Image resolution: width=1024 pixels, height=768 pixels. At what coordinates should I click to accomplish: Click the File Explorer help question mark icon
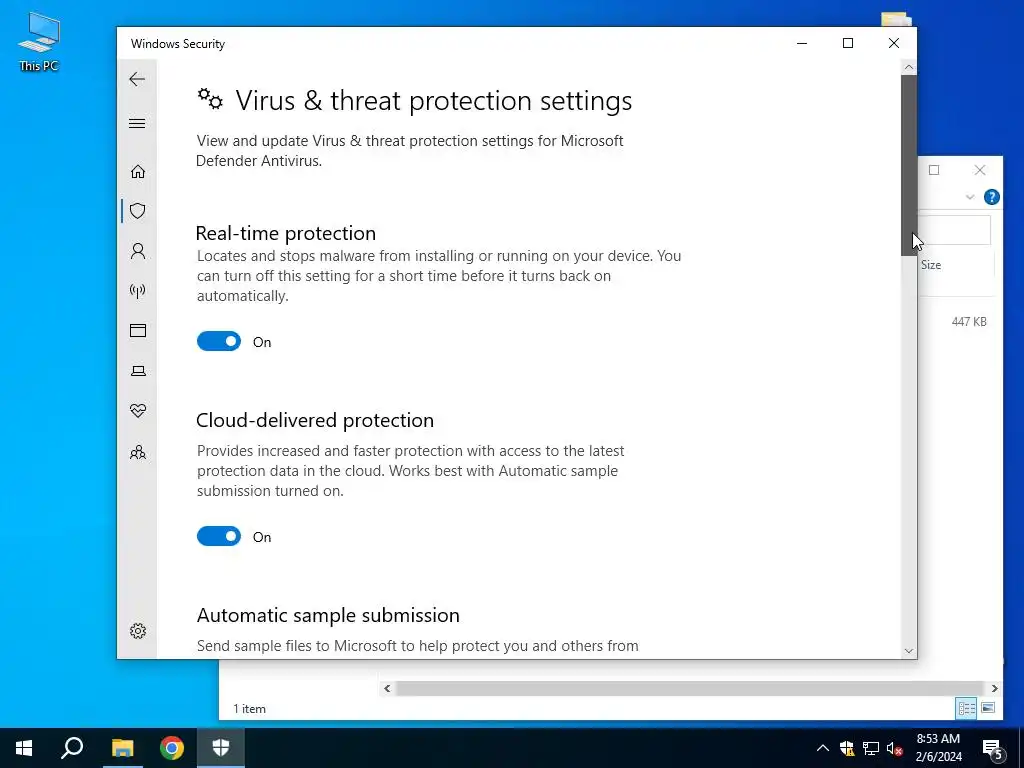click(991, 197)
